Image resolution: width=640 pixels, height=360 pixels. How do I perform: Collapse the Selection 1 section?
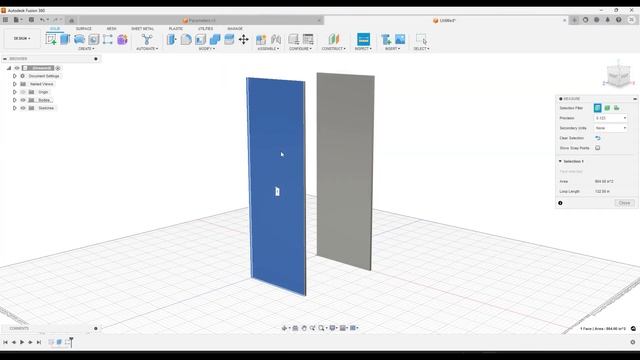(560, 162)
